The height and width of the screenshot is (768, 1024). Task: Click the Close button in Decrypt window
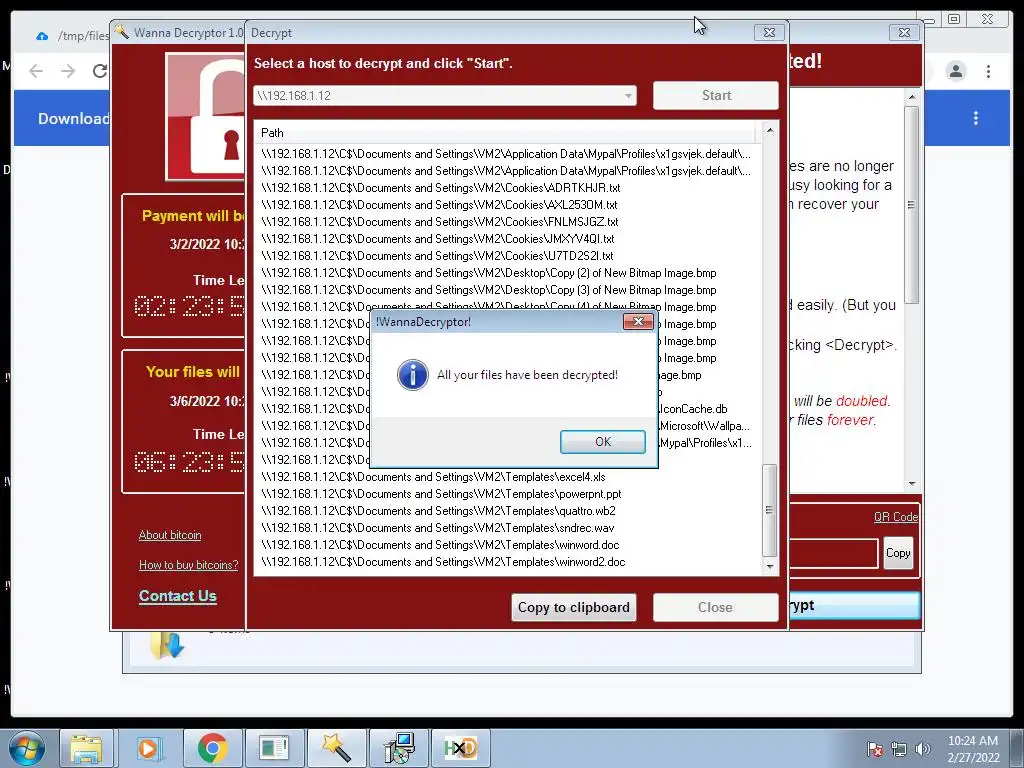pos(715,607)
